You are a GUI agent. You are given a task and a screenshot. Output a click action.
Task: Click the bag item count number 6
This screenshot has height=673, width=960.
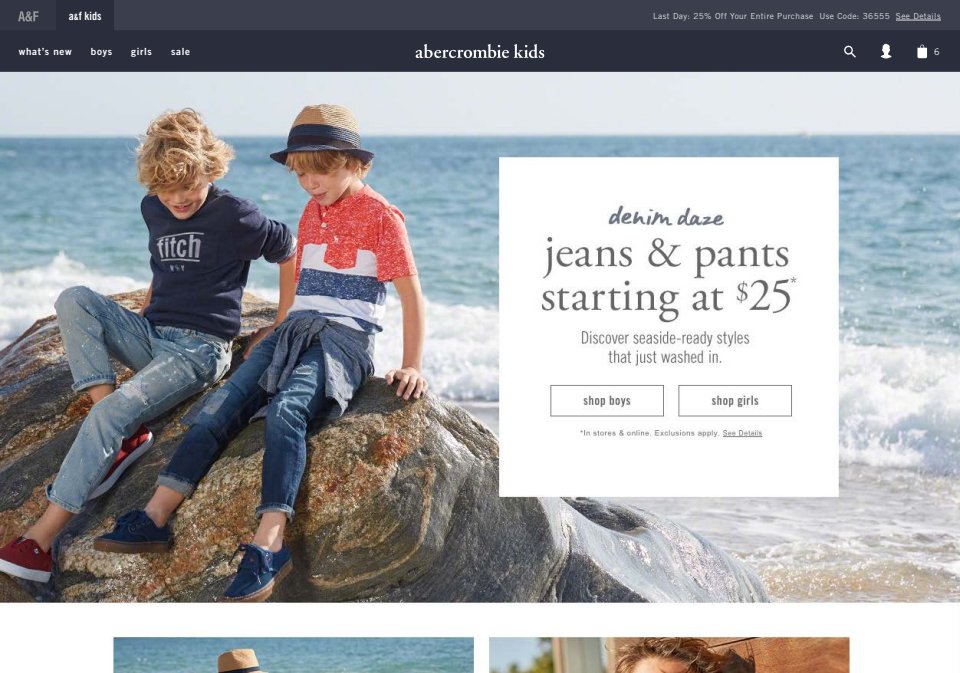(936, 52)
